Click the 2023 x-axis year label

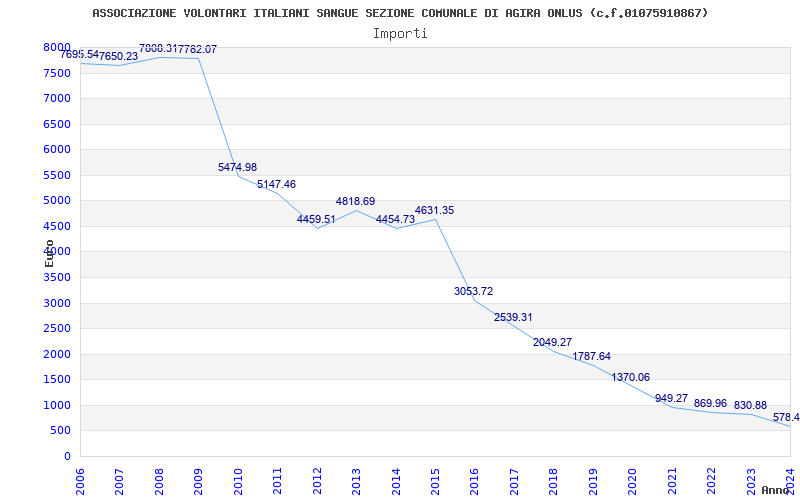751,481
